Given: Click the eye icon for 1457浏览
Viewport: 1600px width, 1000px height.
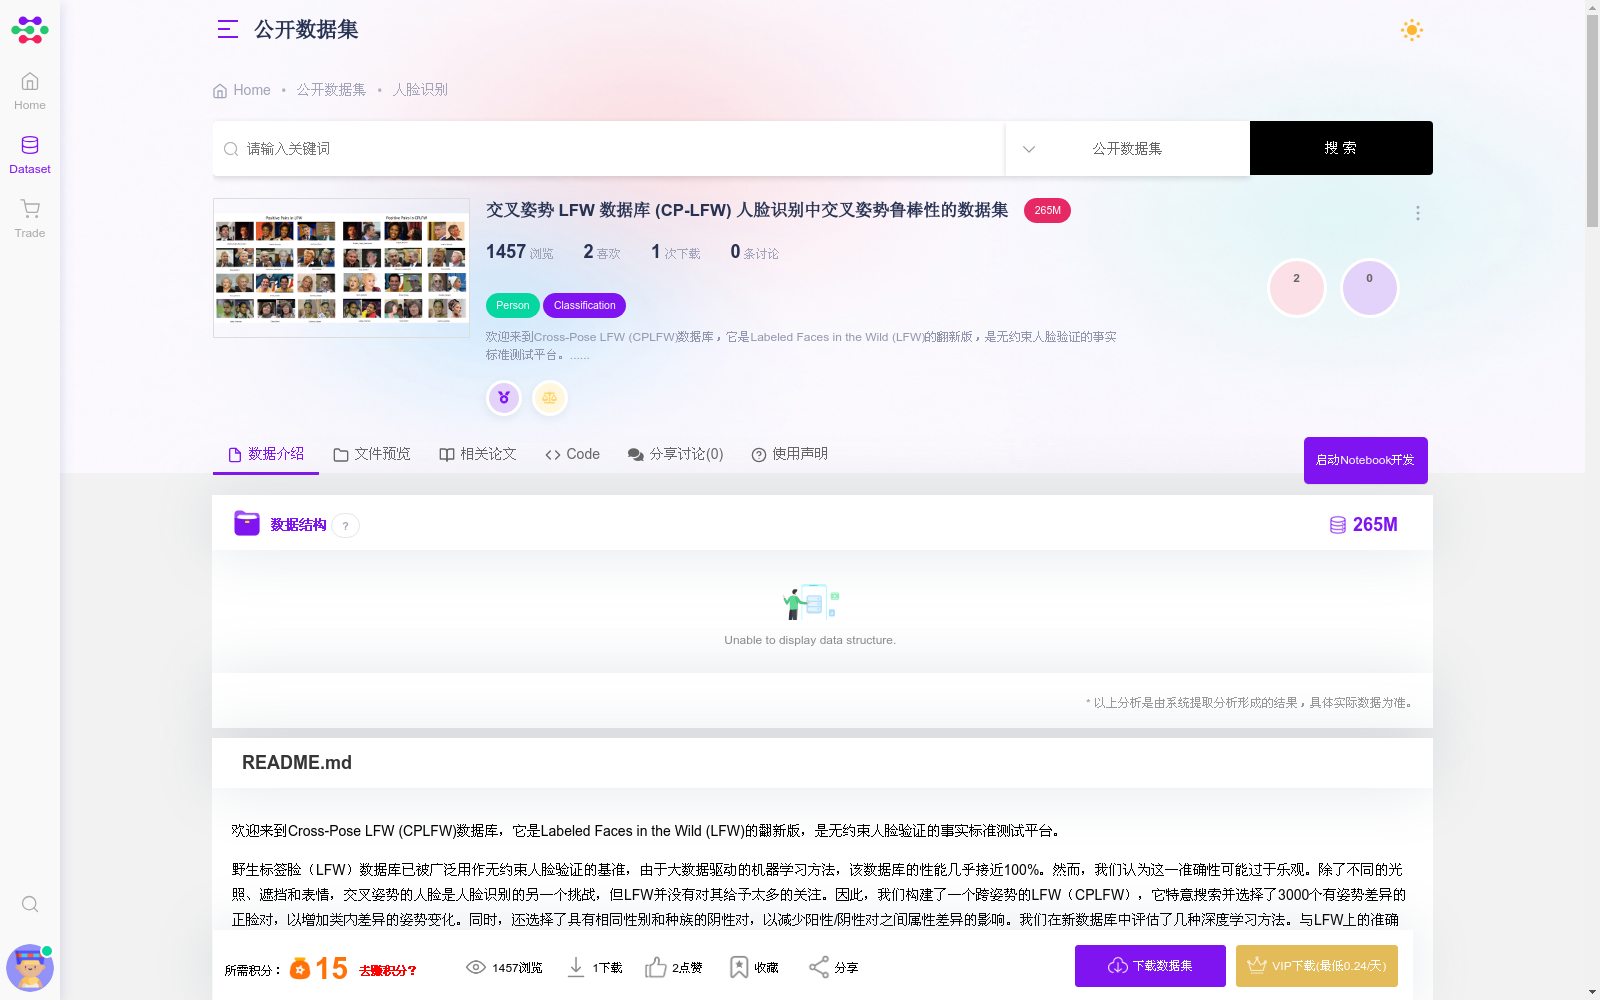Looking at the screenshot, I should click(x=476, y=967).
